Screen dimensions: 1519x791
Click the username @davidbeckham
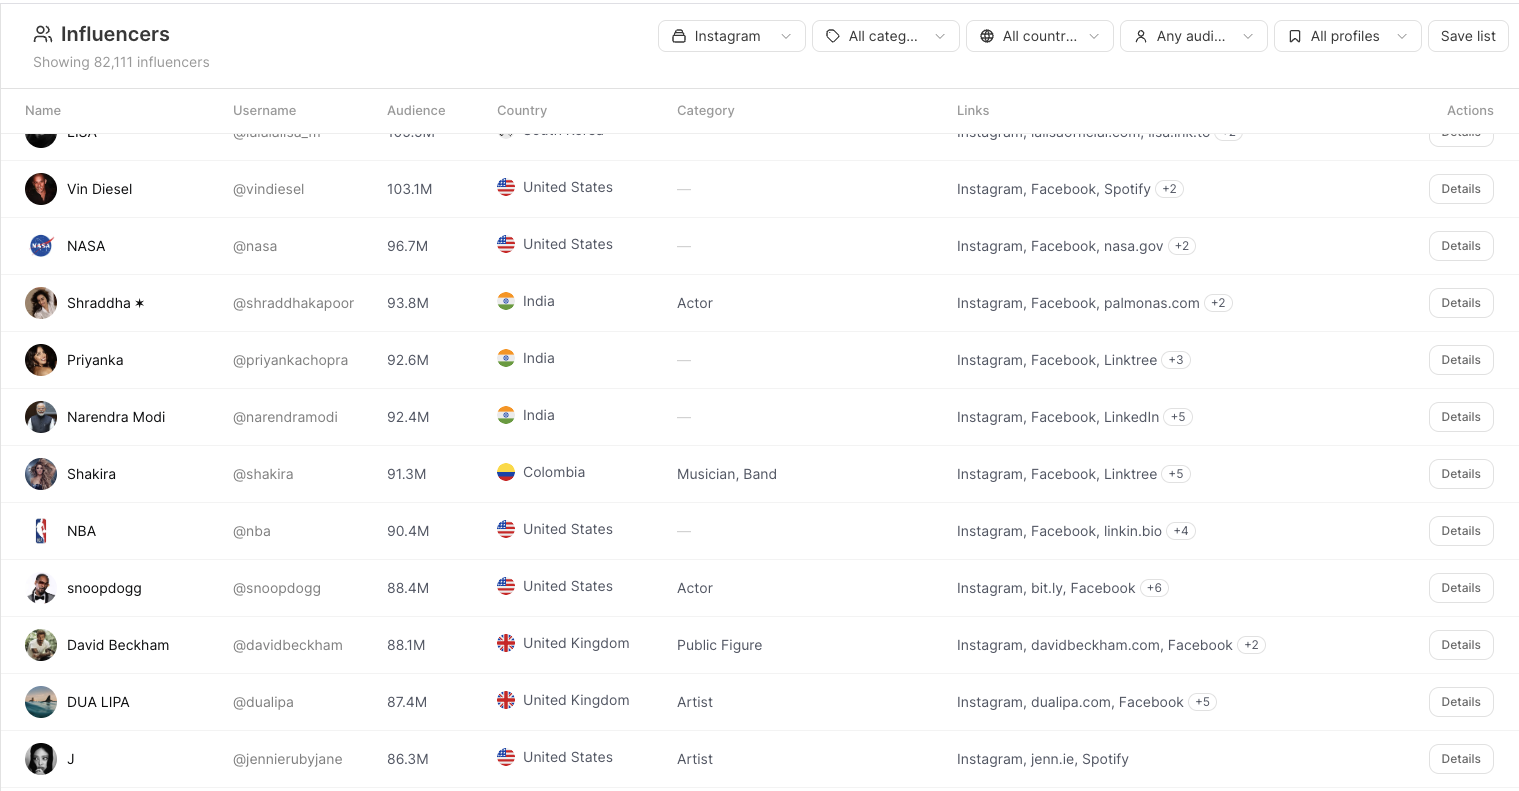click(288, 645)
